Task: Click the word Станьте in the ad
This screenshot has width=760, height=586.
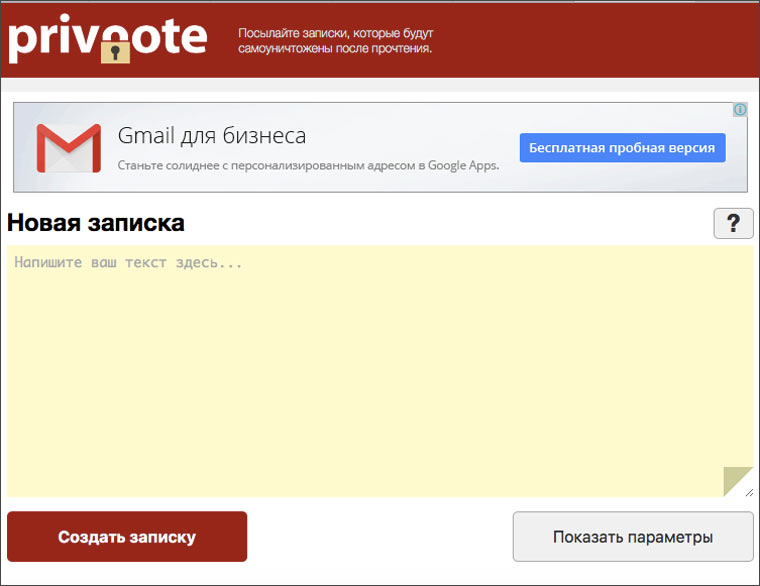Action: [x=141, y=166]
